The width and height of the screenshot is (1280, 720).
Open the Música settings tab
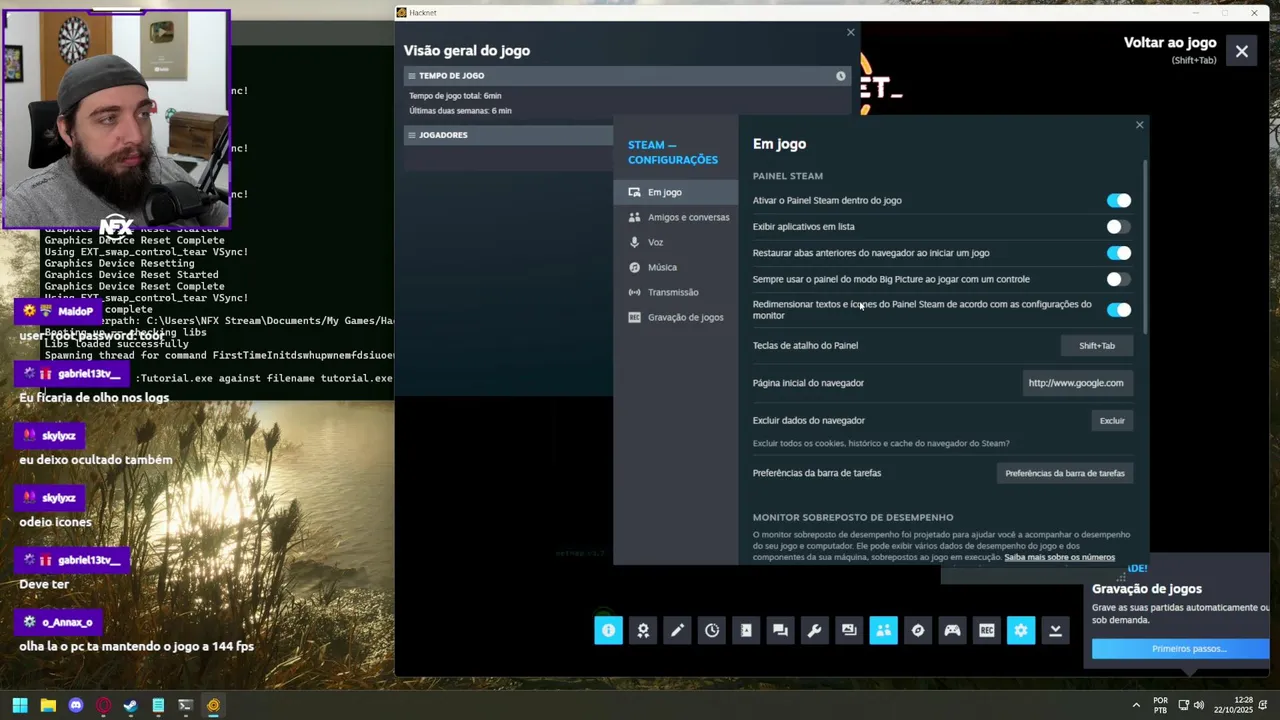[676, 267]
